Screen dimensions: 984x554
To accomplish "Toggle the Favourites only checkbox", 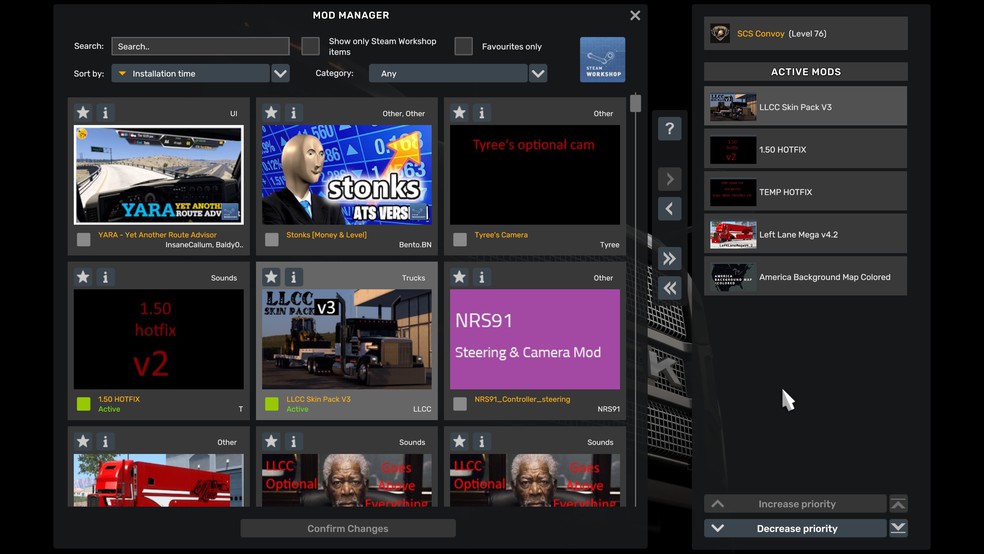I will tap(463, 46).
